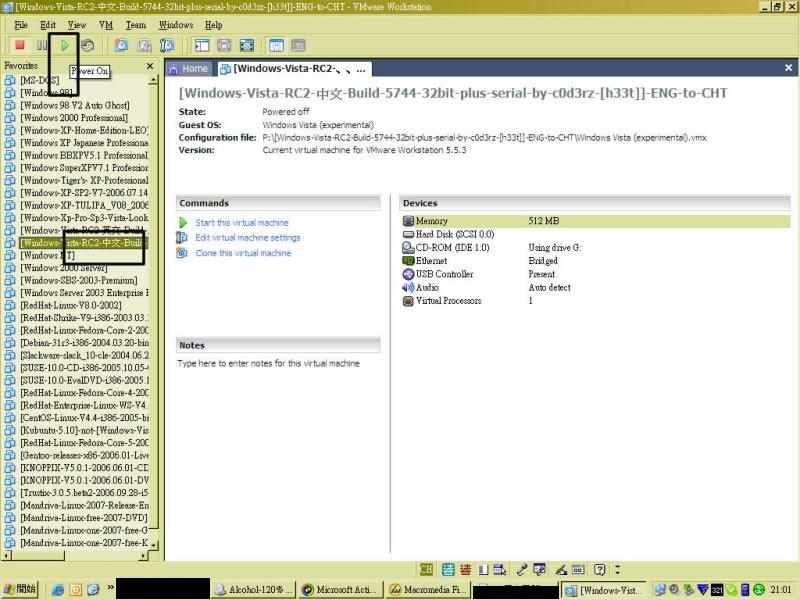Click the Audio speaker device icon
The height and width of the screenshot is (600, 800).
point(408,287)
